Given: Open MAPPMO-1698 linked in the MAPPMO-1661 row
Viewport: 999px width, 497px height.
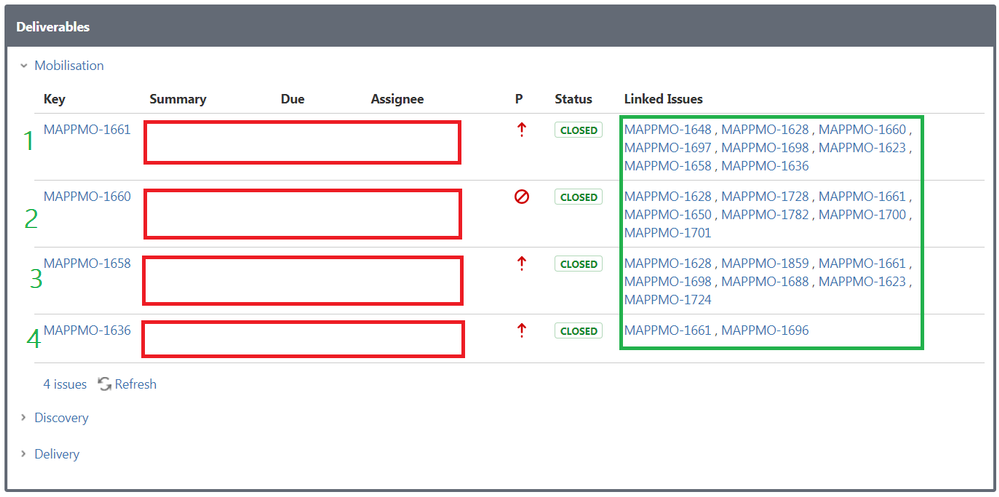Looking at the screenshot, I should pyautogui.click(x=765, y=148).
